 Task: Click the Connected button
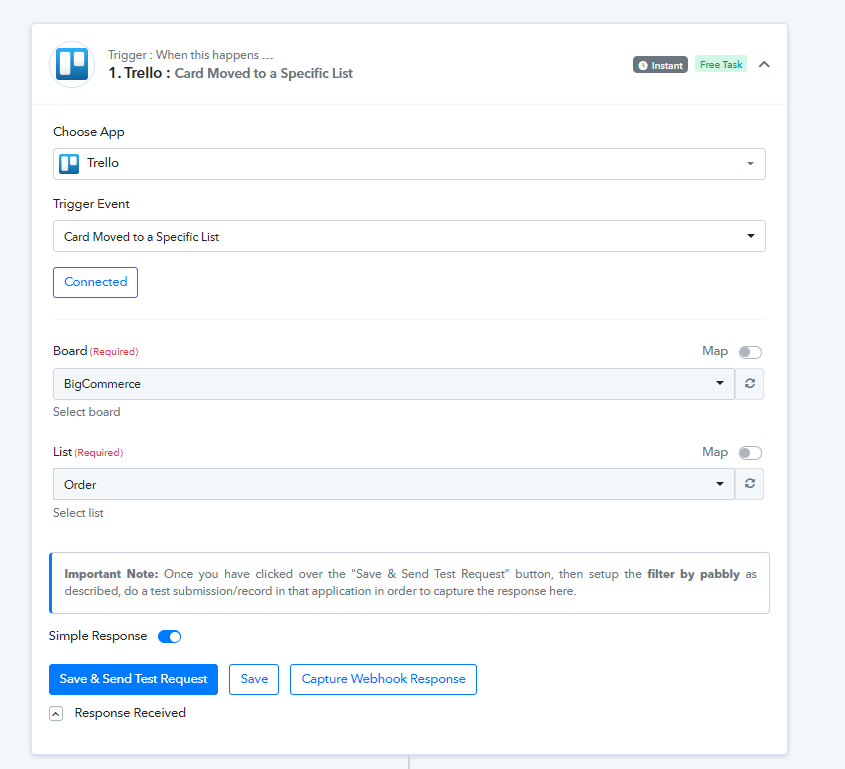[x=95, y=282]
